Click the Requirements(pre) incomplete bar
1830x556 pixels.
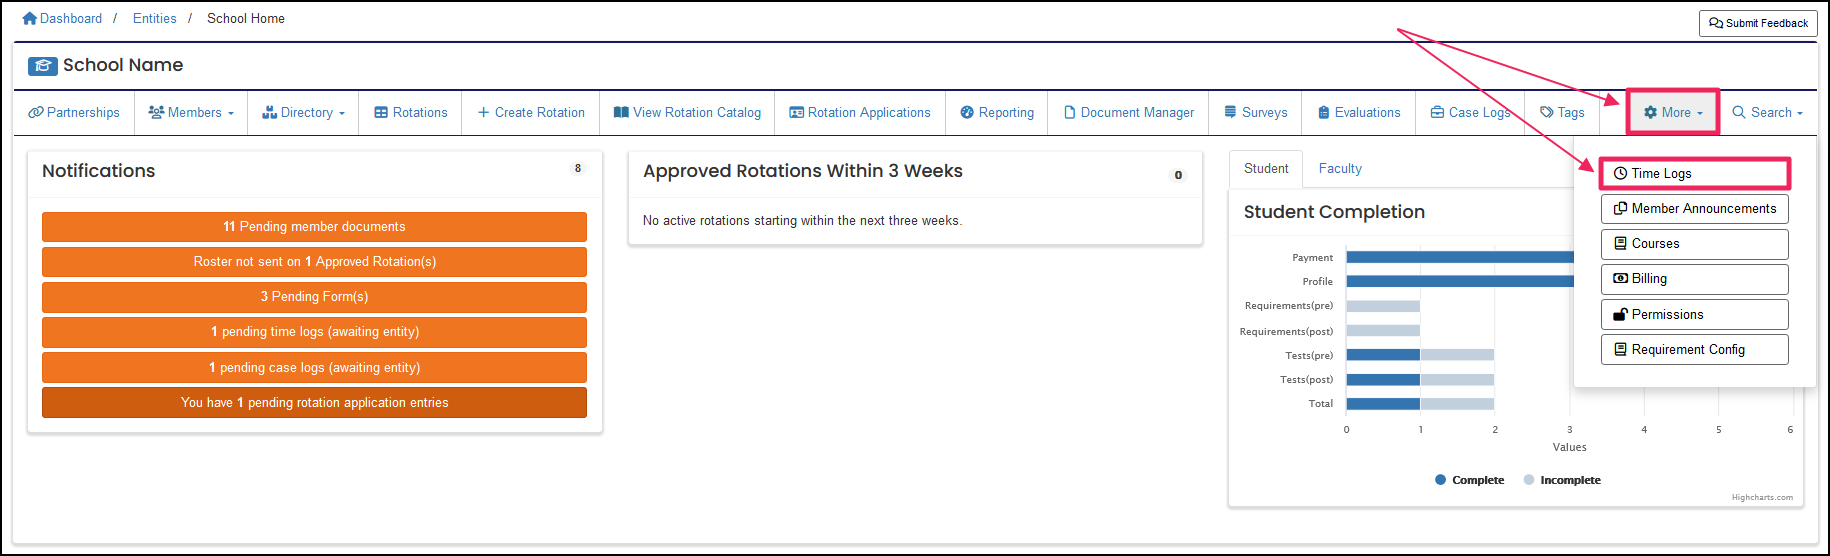(1383, 306)
